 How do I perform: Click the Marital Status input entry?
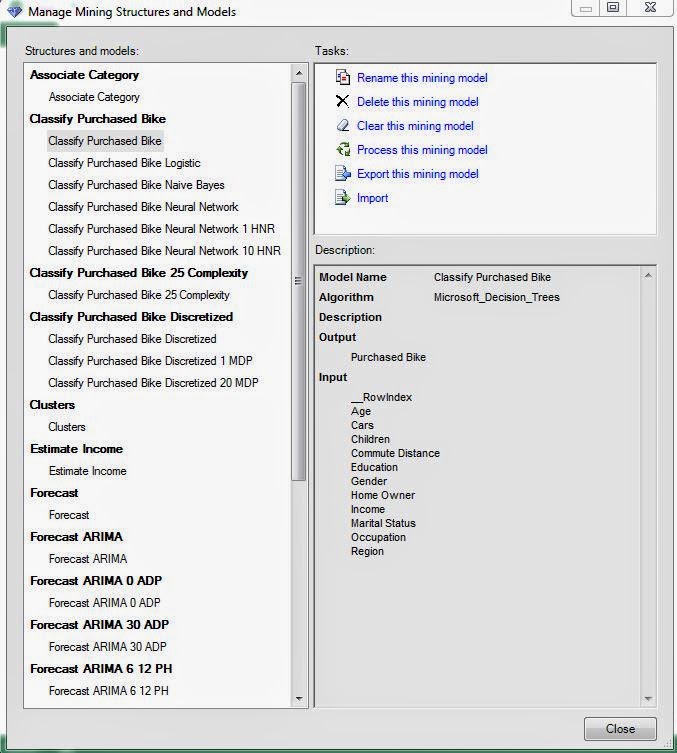(383, 523)
